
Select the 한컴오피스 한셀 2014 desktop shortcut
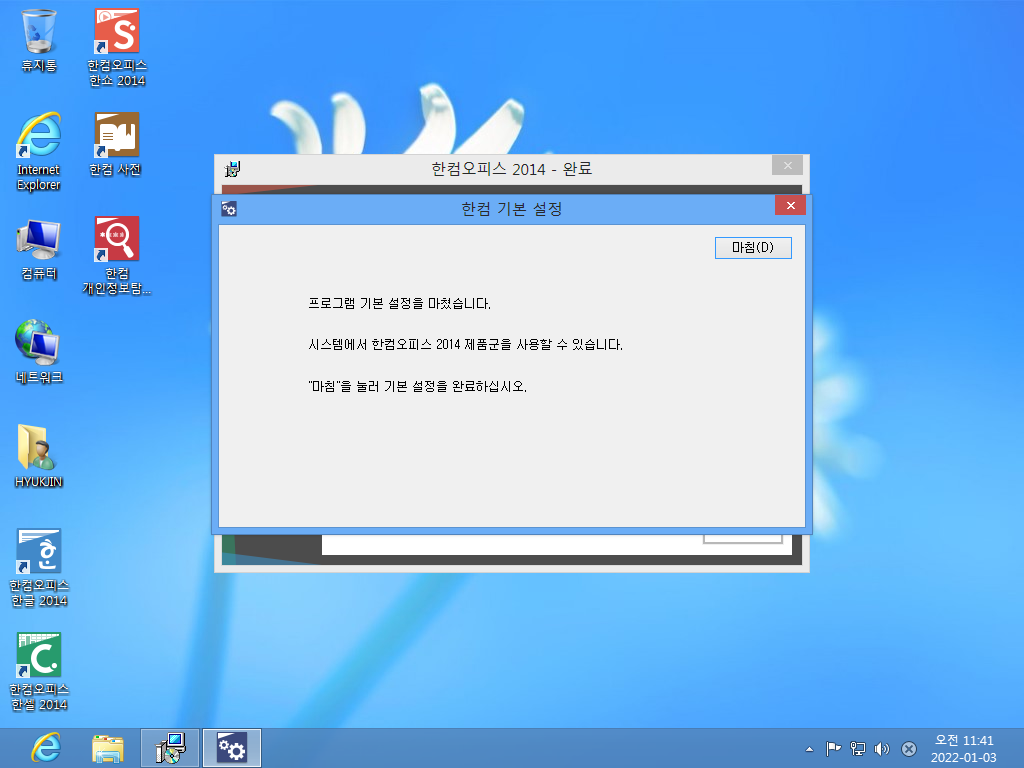(x=39, y=672)
